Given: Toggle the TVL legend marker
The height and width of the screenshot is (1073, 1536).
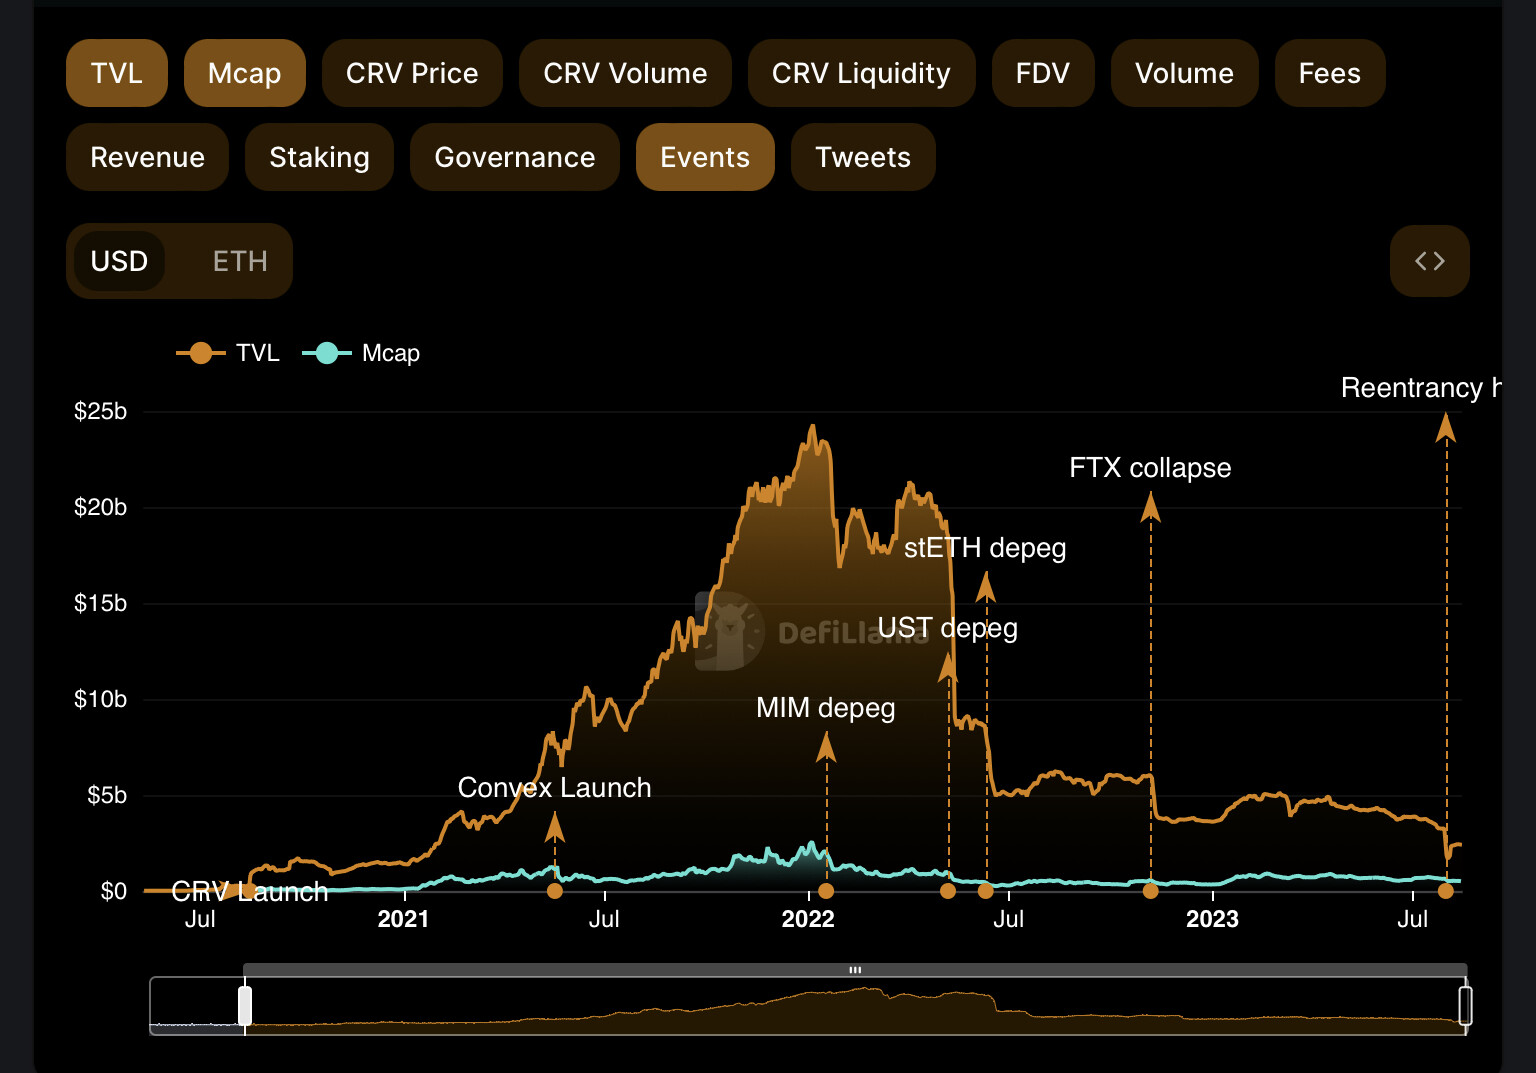Looking at the screenshot, I should (200, 353).
